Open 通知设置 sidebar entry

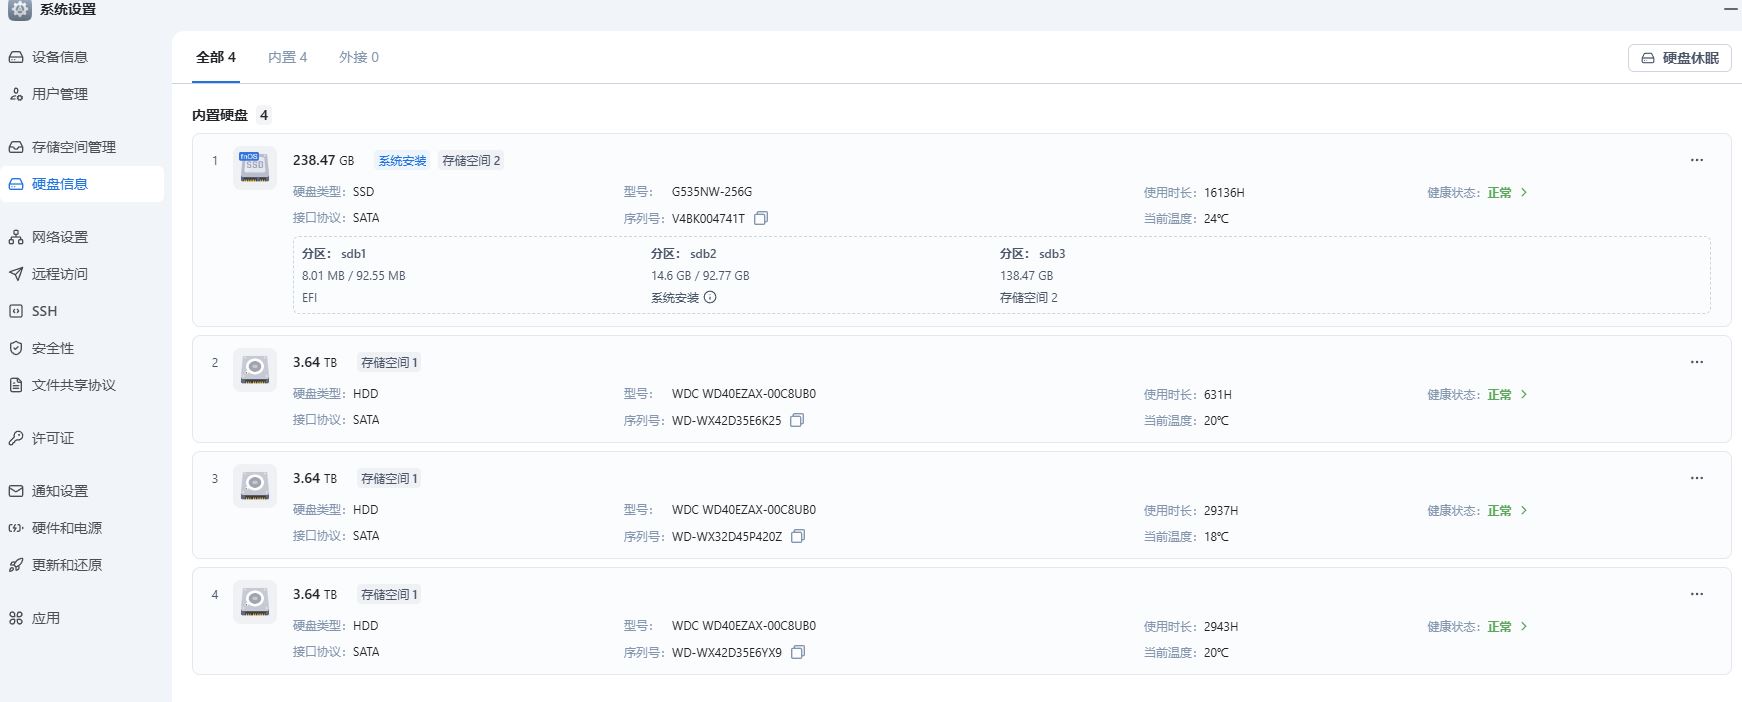point(82,491)
